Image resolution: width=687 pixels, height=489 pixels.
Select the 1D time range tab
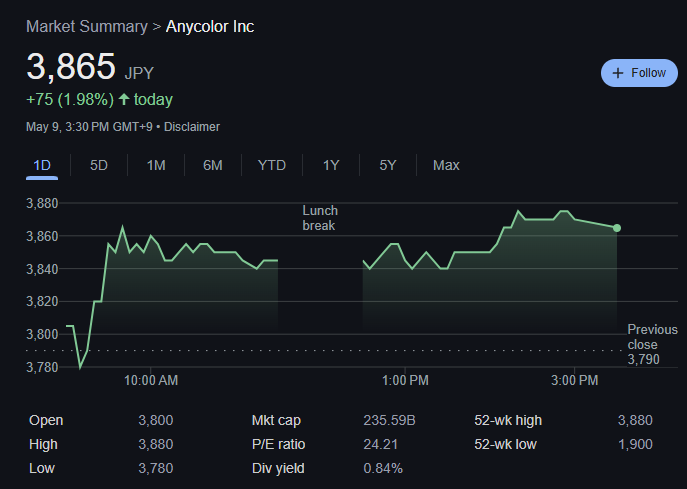(42, 165)
